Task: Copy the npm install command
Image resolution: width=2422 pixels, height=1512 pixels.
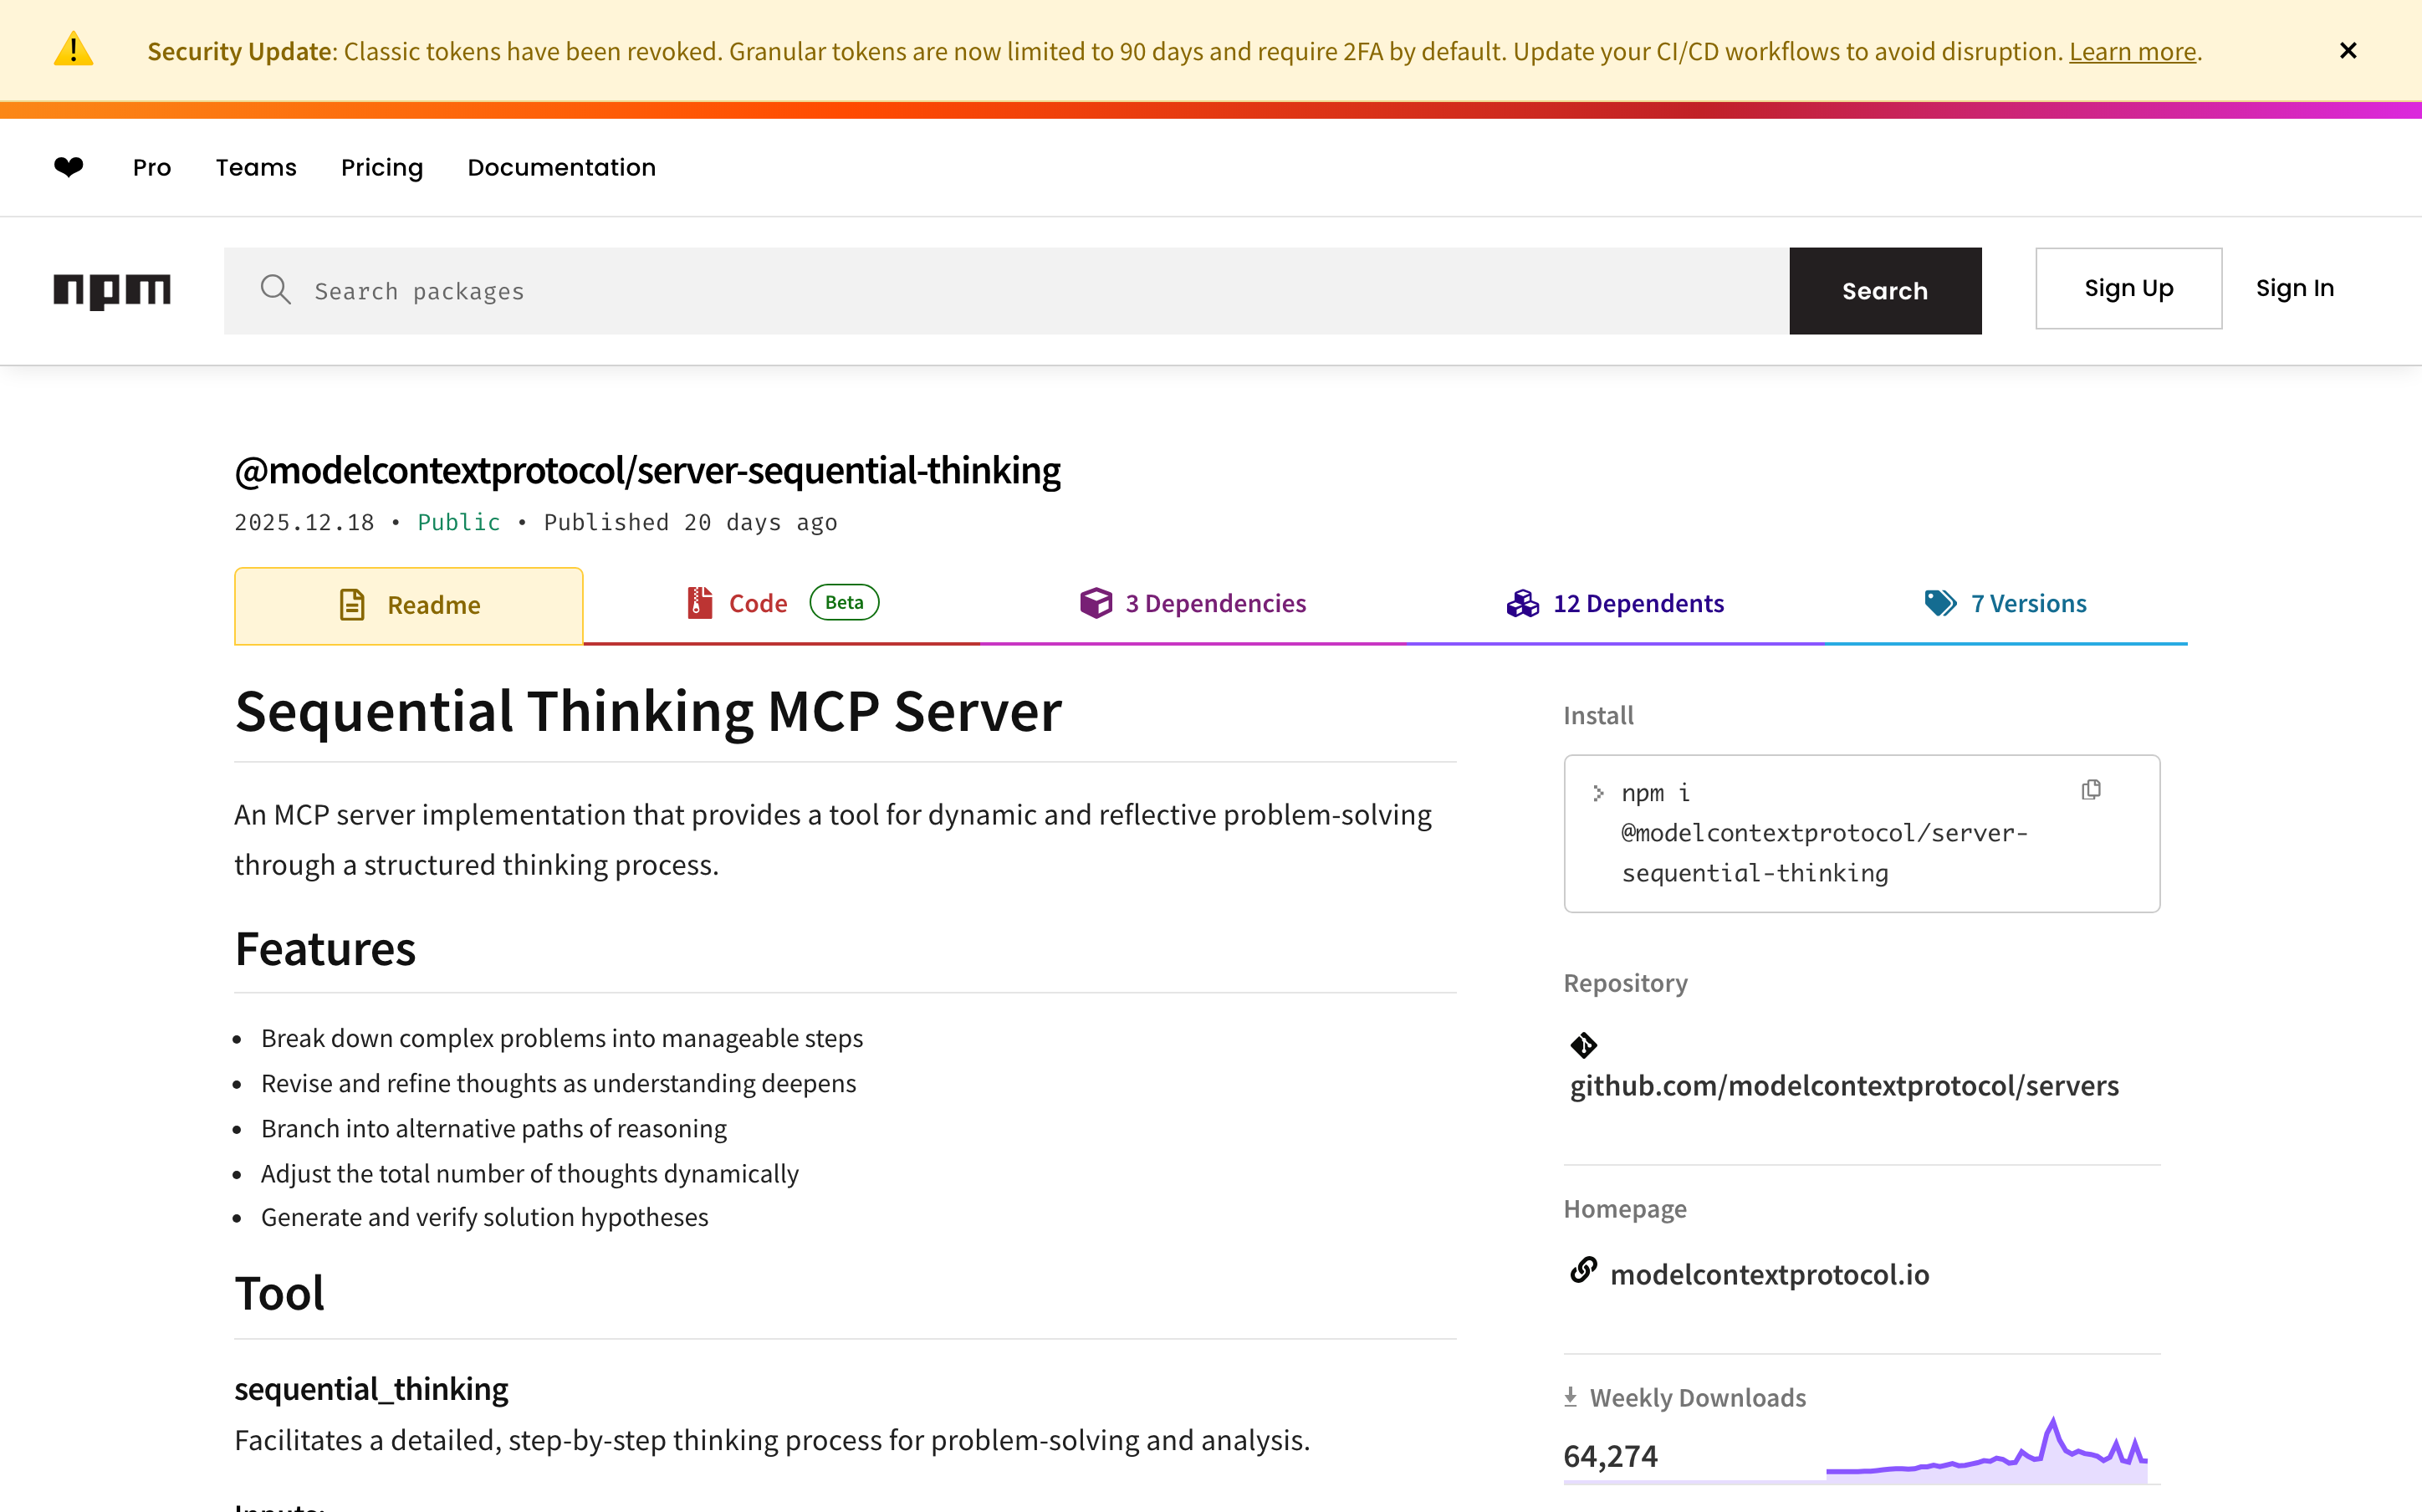Action: tap(2090, 790)
